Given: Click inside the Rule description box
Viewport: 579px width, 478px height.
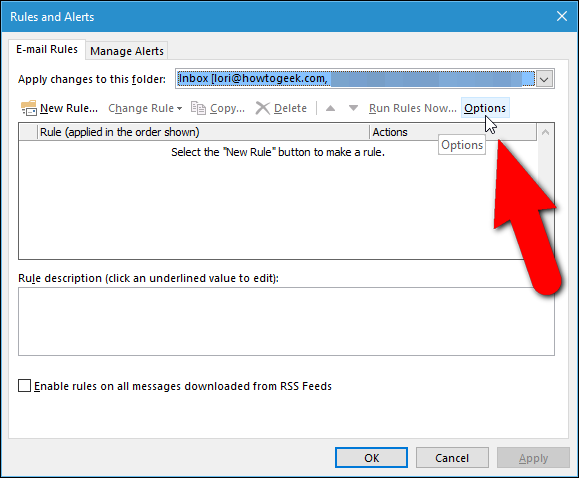Looking at the screenshot, I should tap(286, 321).
